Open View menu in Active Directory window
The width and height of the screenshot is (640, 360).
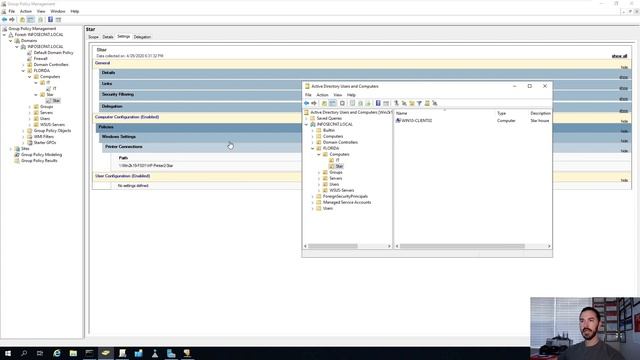(x=338, y=95)
